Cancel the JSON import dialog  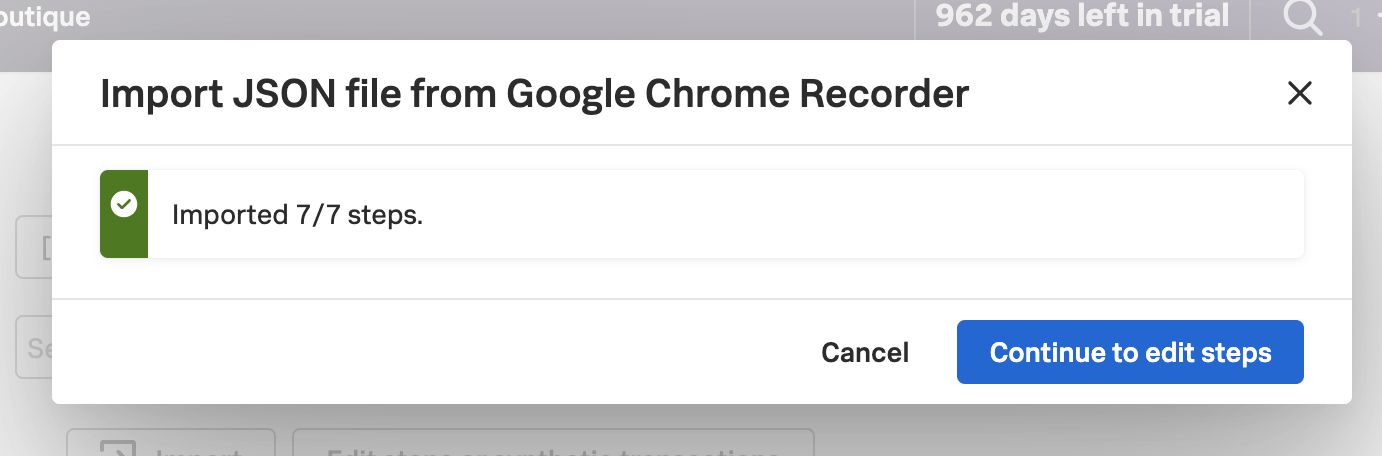coord(864,352)
